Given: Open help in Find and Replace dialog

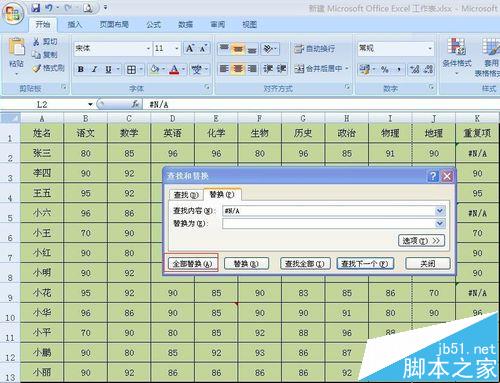Looking at the screenshot, I should point(433,176).
